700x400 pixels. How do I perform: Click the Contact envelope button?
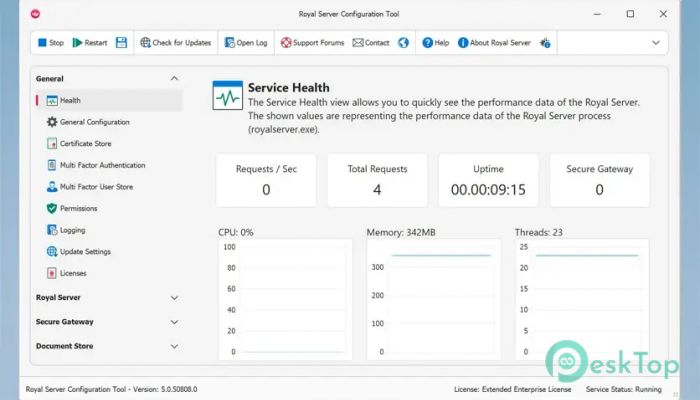coord(371,43)
